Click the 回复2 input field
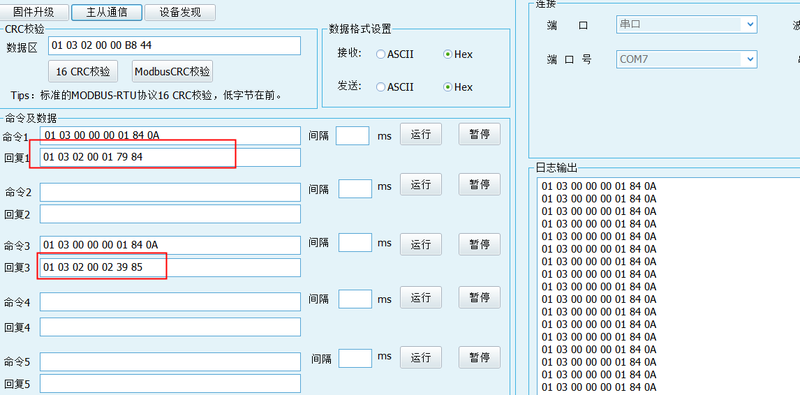 170,214
